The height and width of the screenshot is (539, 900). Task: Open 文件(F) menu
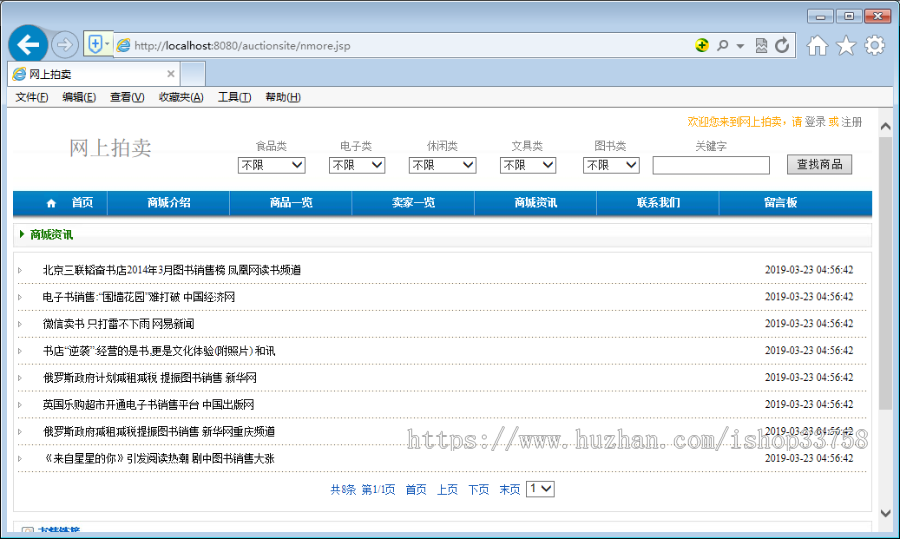pyautogui.click(x=32, y=97)
